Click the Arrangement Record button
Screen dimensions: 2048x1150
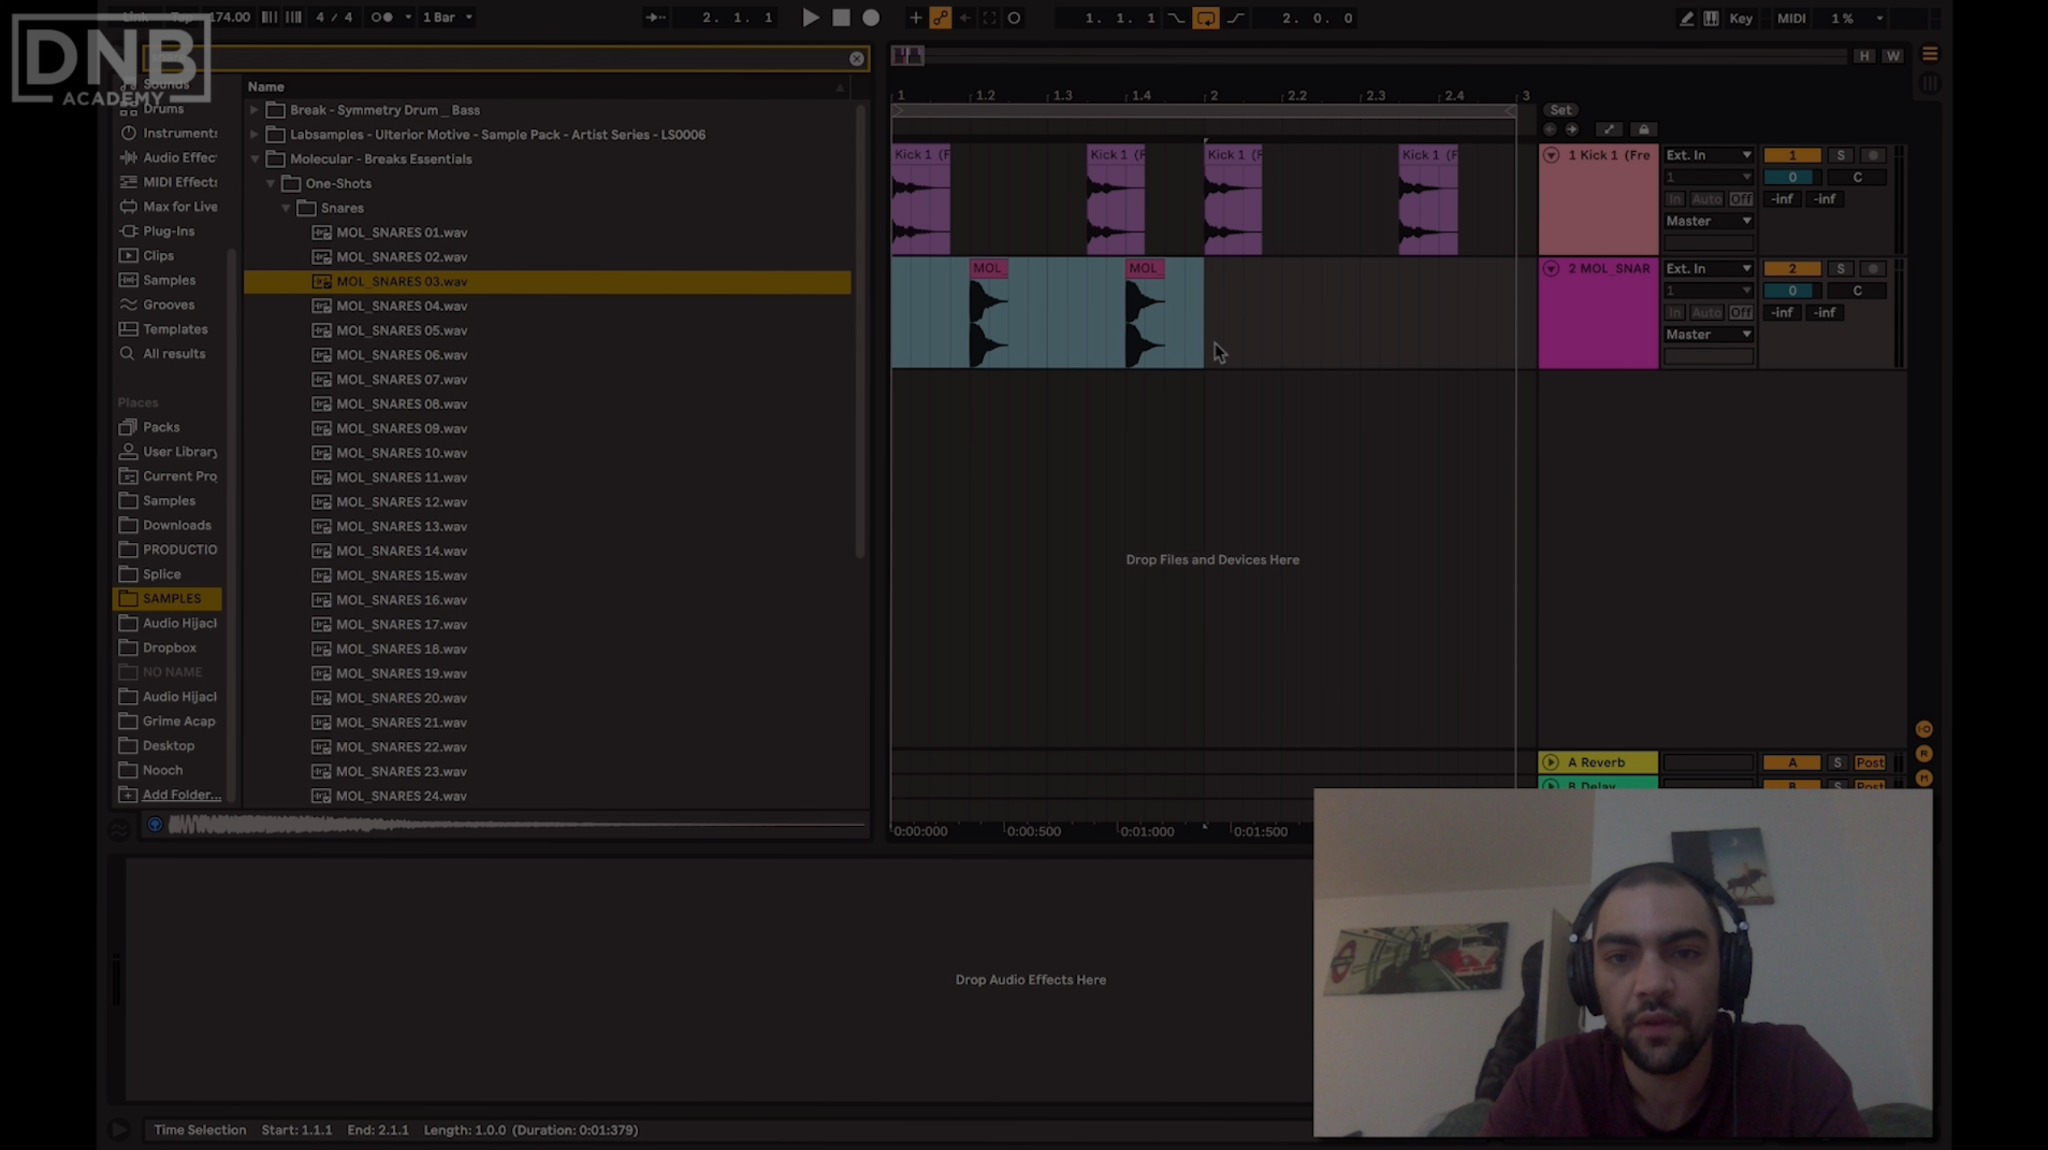(x=871, y=18)
